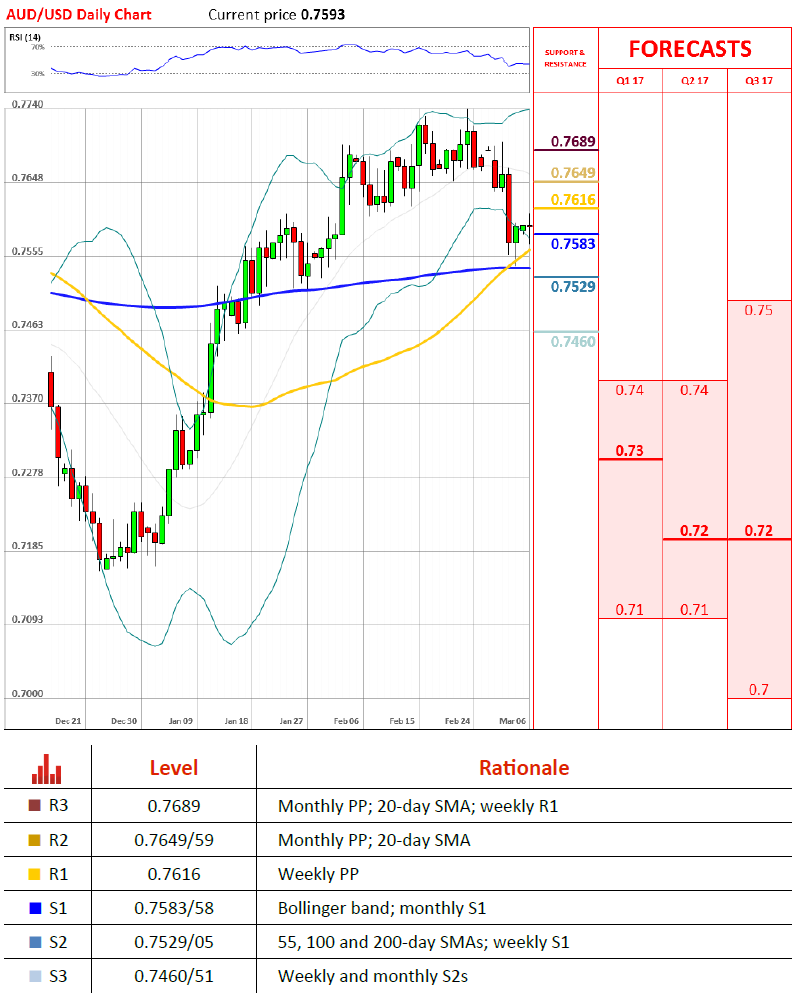801x995 pixels.
Task: Click the 0.7583 support level label
Action: coord(573,244)
